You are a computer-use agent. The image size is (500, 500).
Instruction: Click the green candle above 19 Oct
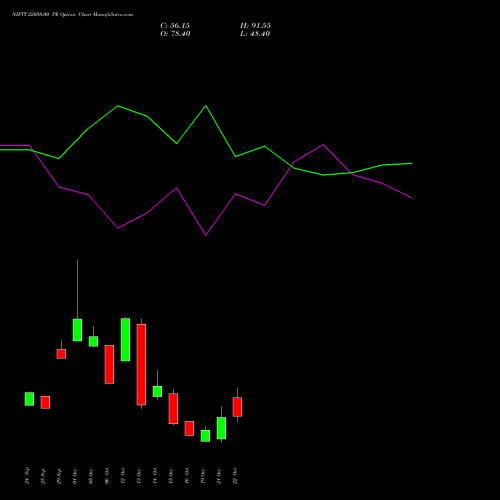point(205,436)
